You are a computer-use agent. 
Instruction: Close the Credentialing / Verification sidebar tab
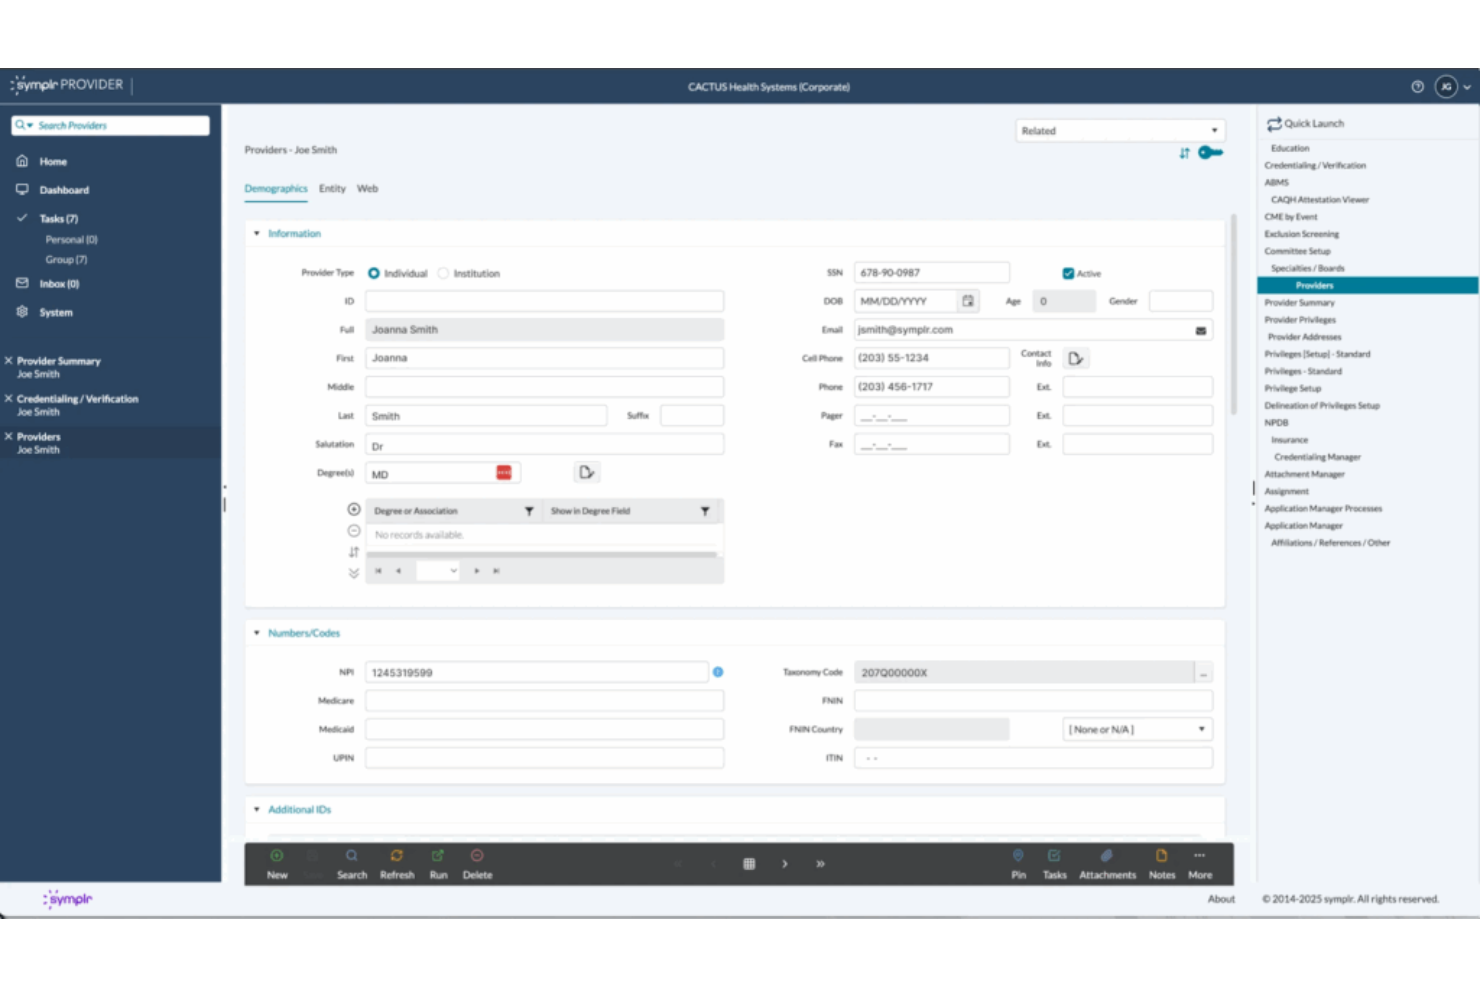pos(9,398)
